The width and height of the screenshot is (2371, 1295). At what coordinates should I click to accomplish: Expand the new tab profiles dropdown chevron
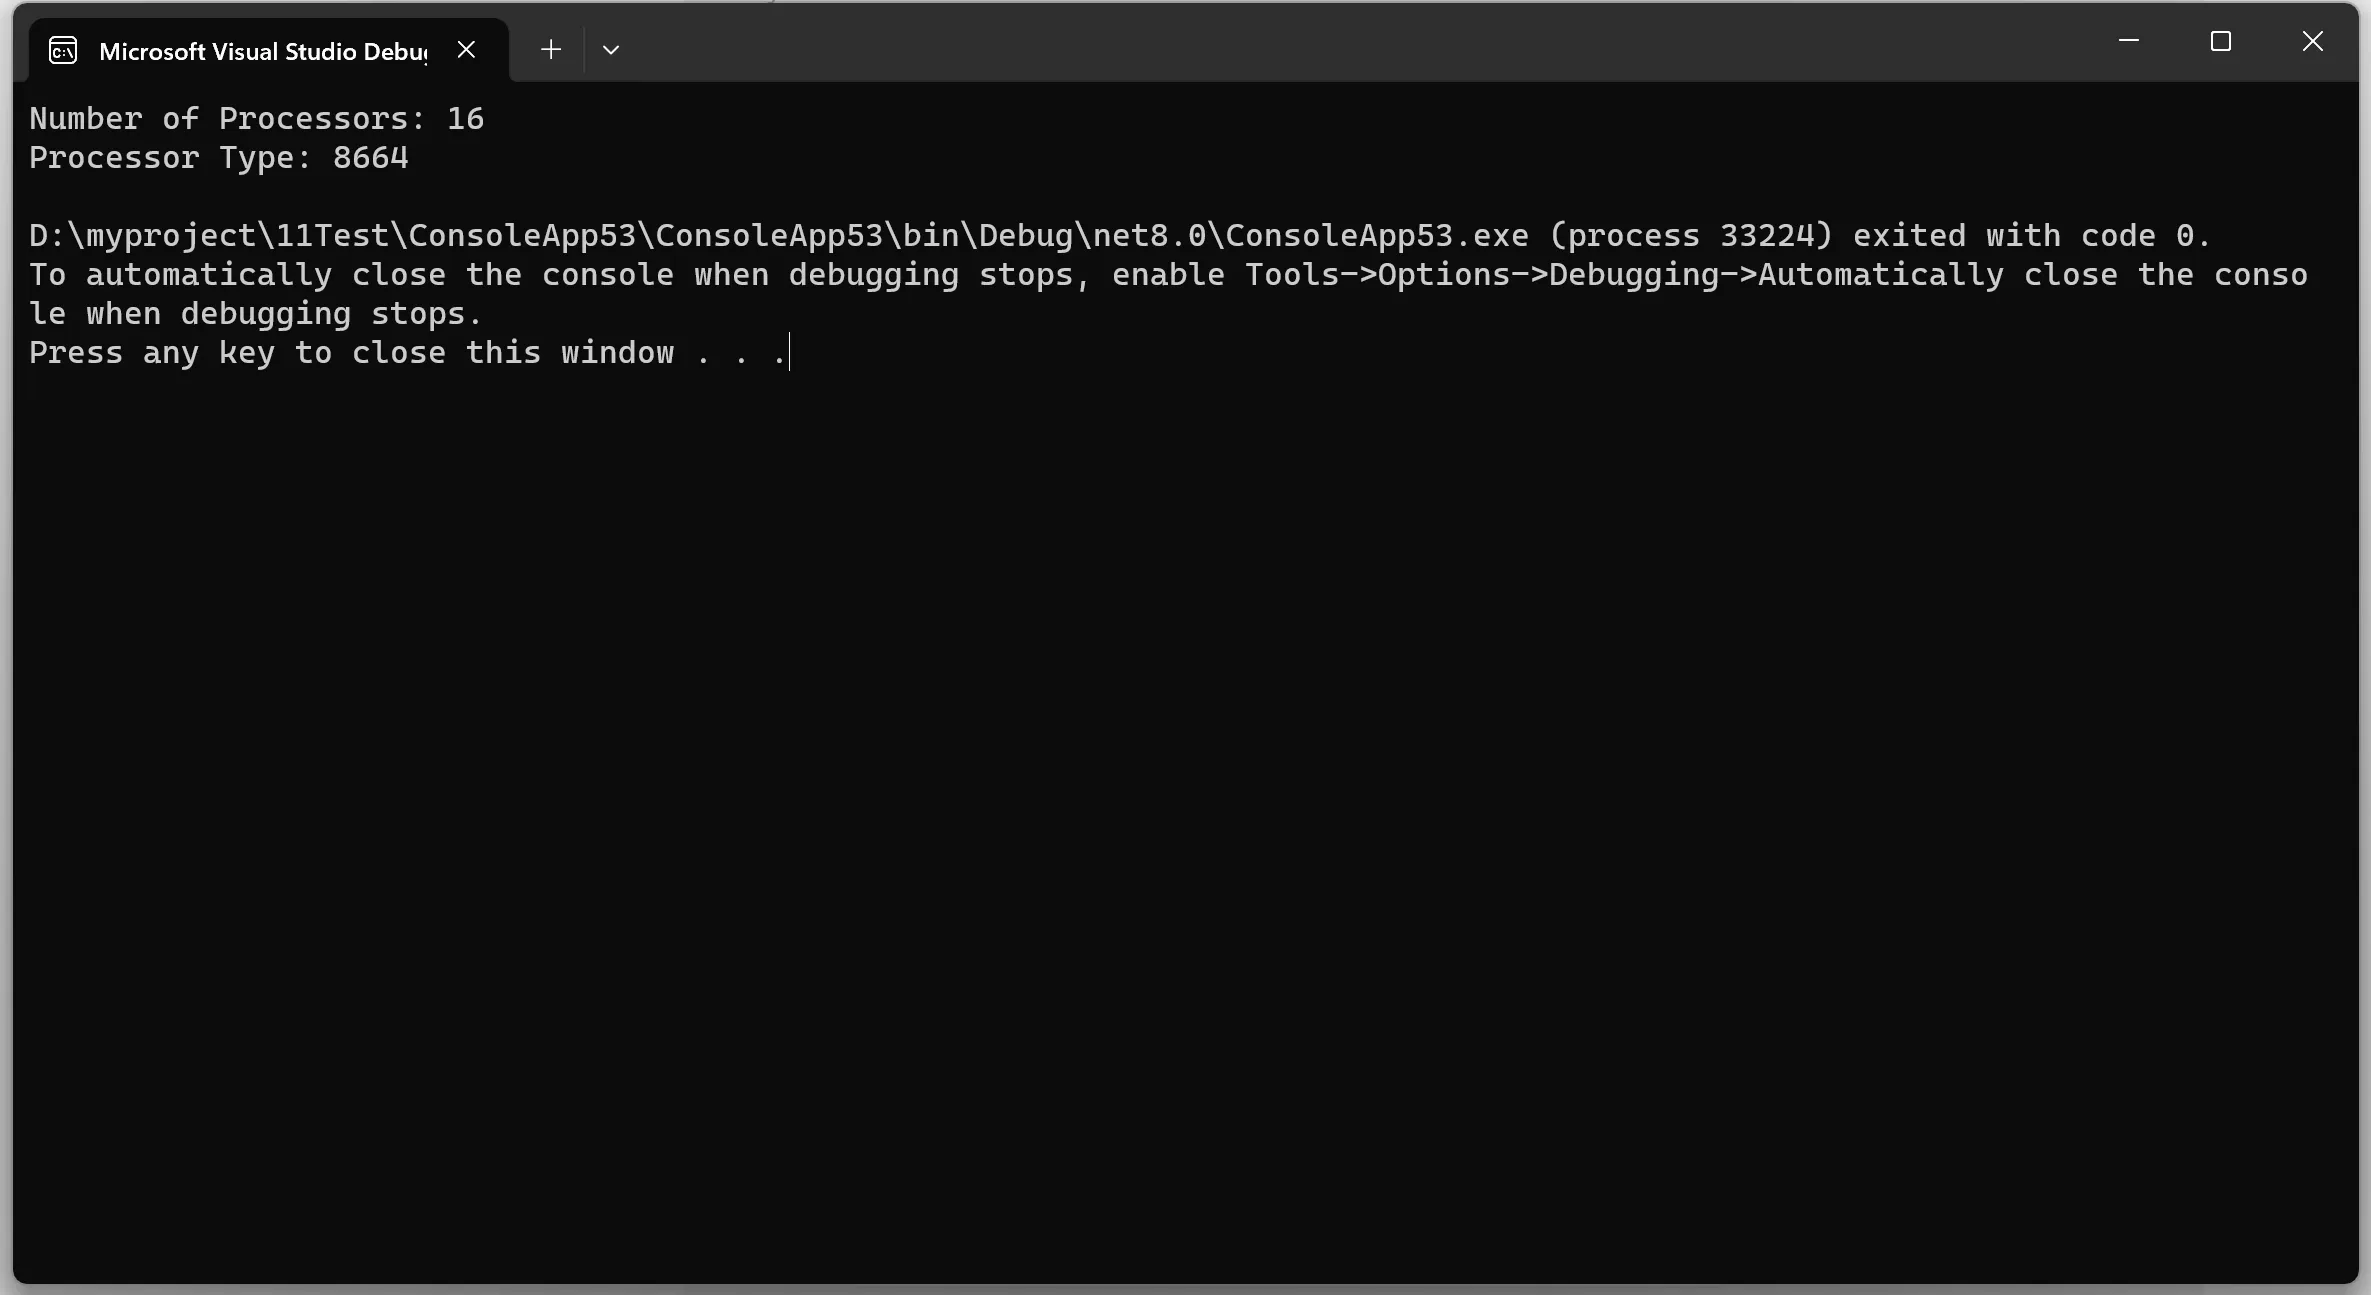(x=611, y=50)
